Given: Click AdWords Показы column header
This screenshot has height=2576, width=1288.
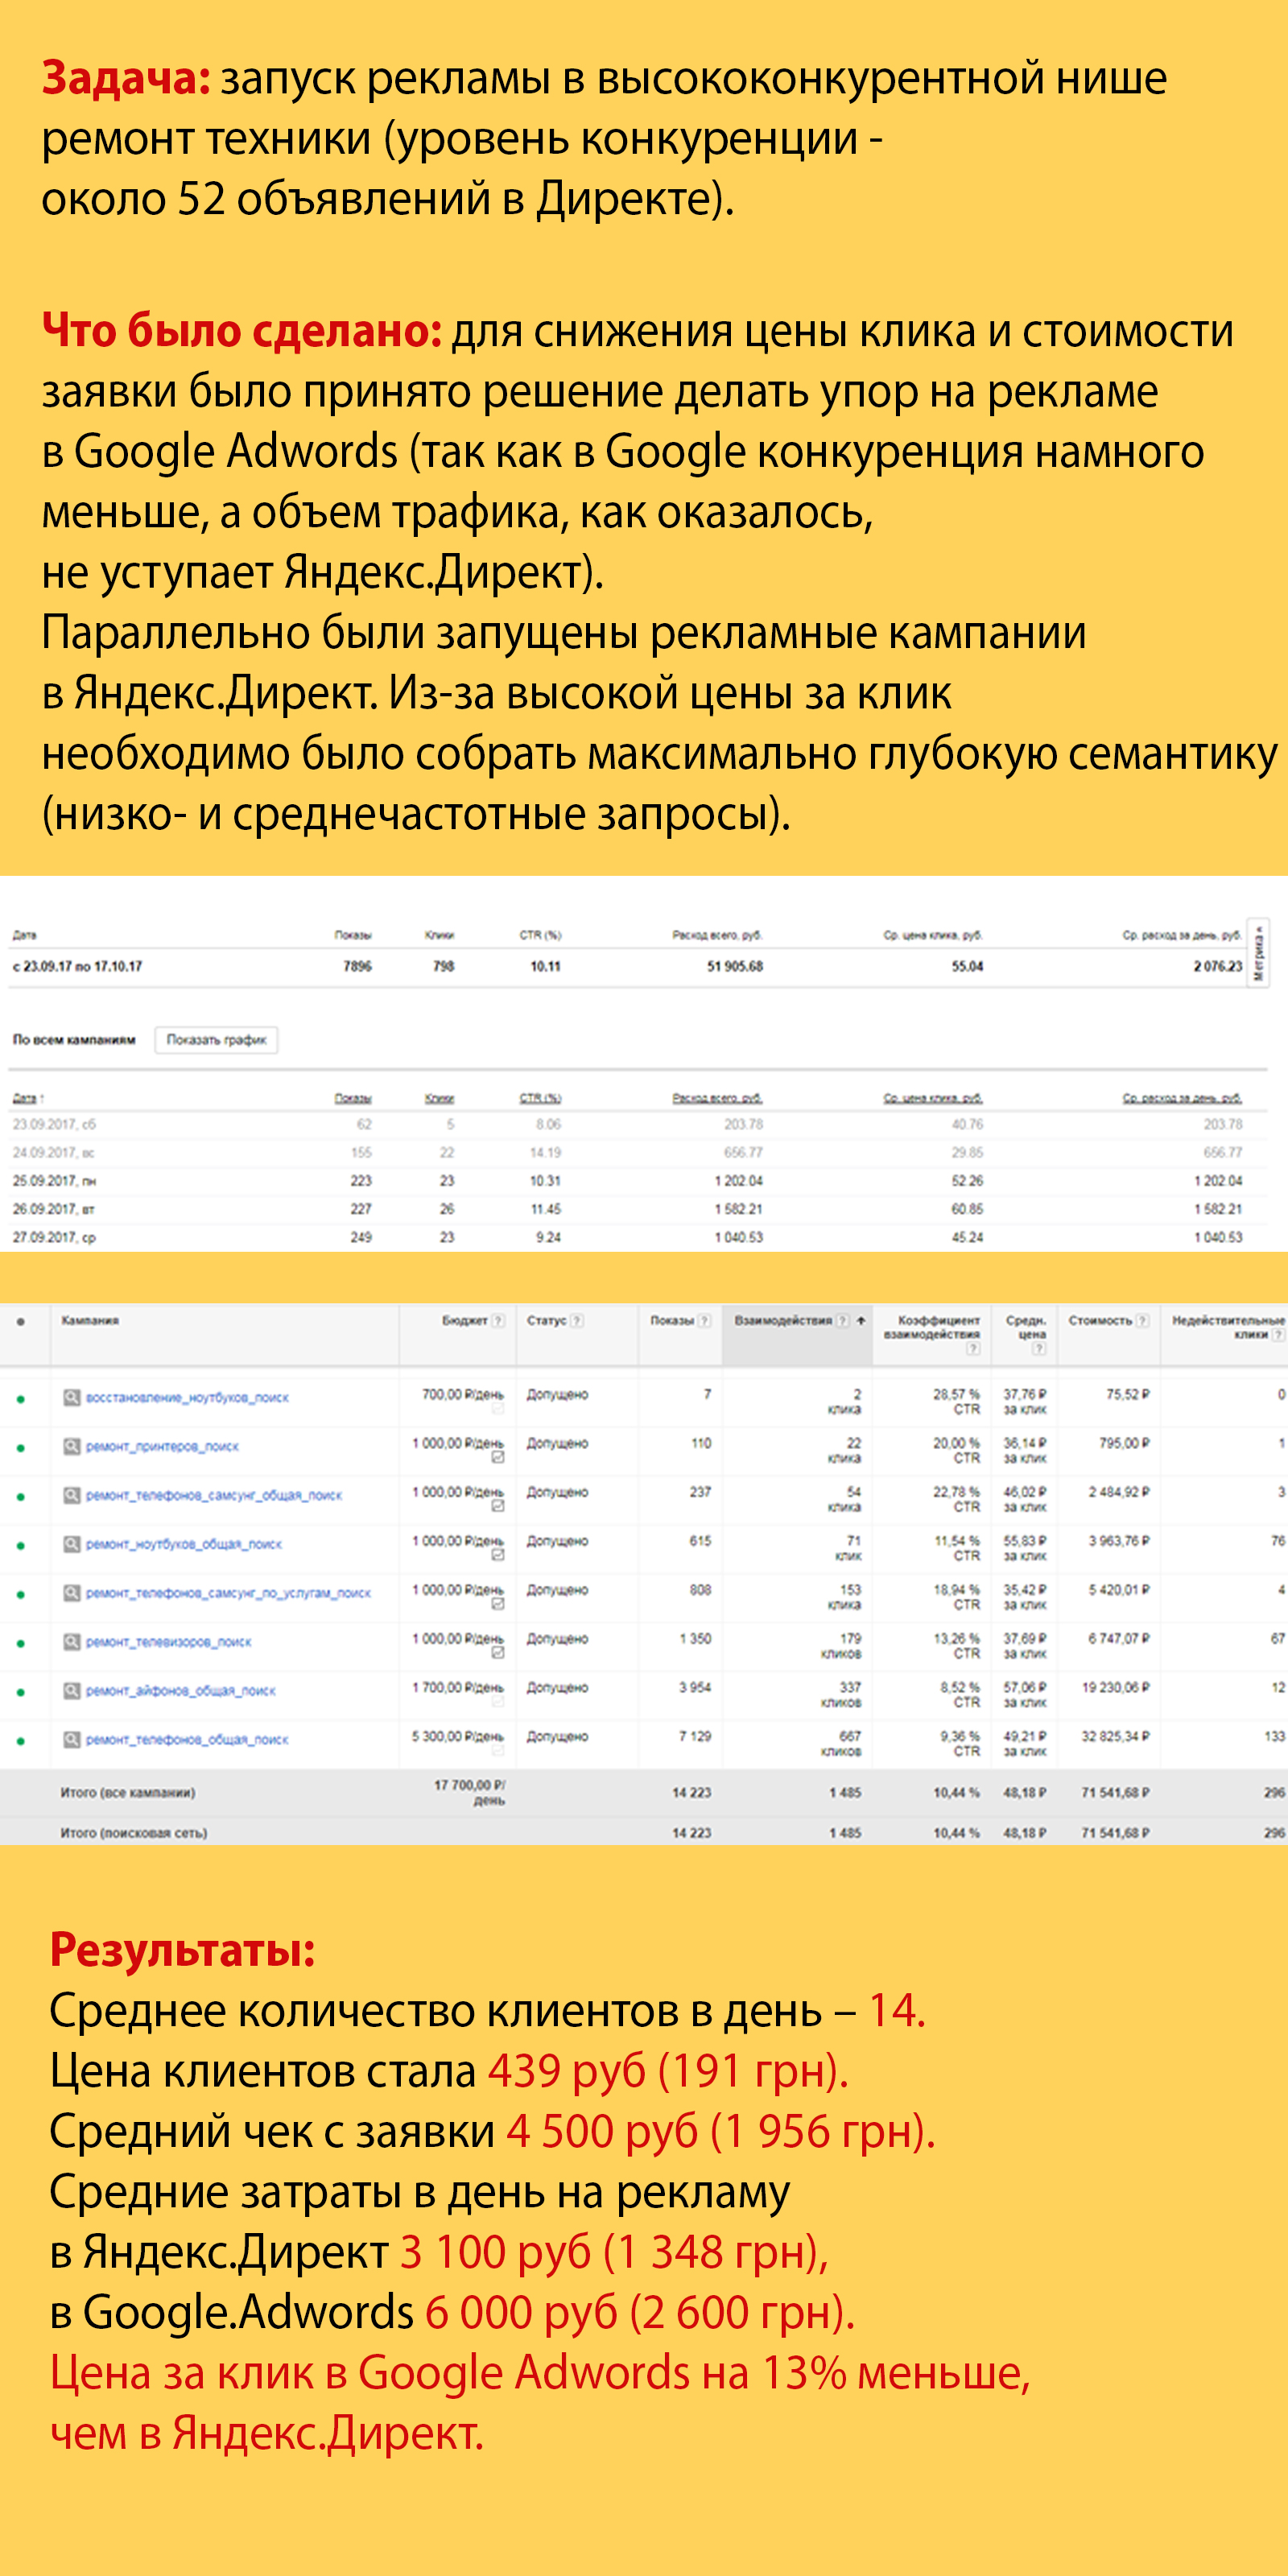Looking at the screenshot, I should coord(672,1321).
